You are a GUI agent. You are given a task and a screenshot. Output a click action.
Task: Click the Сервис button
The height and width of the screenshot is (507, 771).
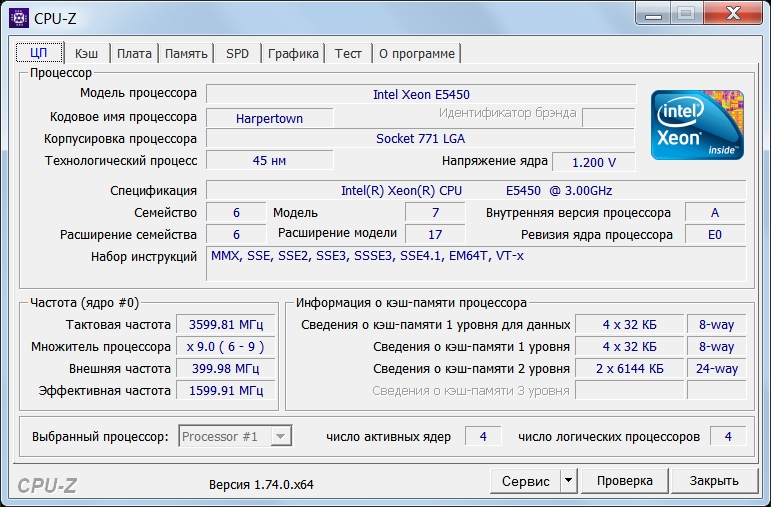[526, 480]
